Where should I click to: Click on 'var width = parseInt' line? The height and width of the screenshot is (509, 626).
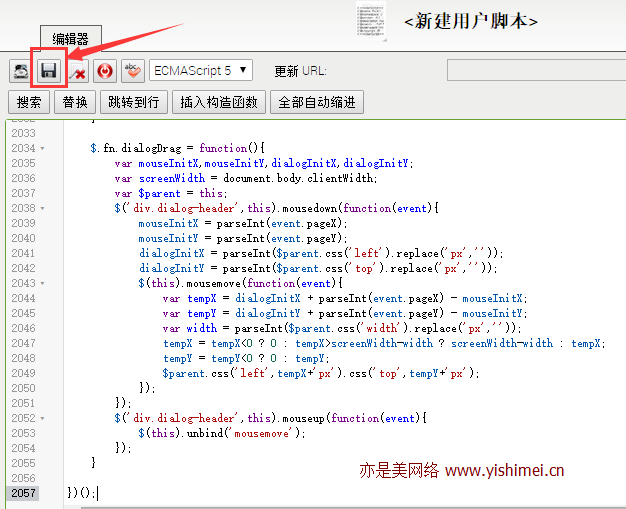coord(342,328)
